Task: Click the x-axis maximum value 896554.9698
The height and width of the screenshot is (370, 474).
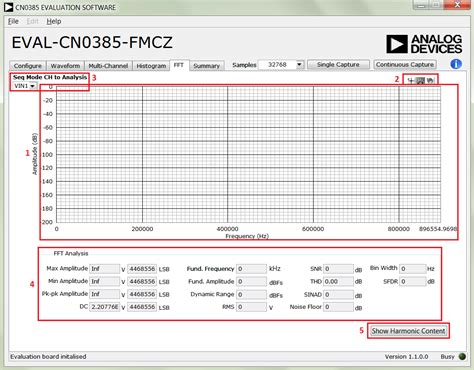Action: click(x=438, y=229)
